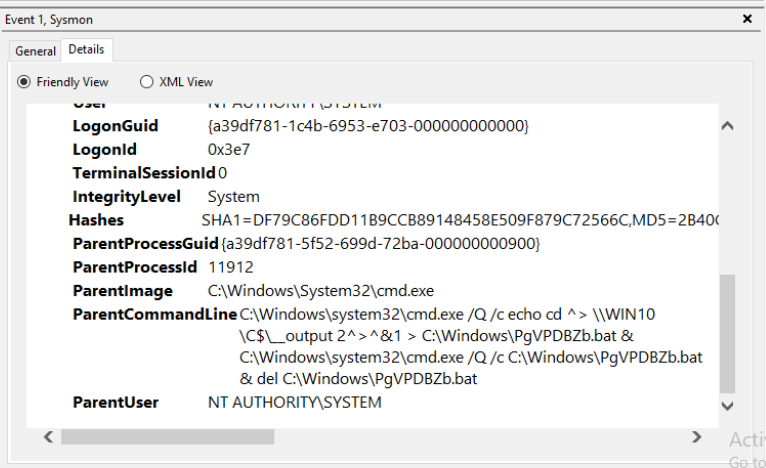Click the IntegrityLevel System value
Image resolution: width=766 pixels, height=468 pixels.
[x=233, y=196]
